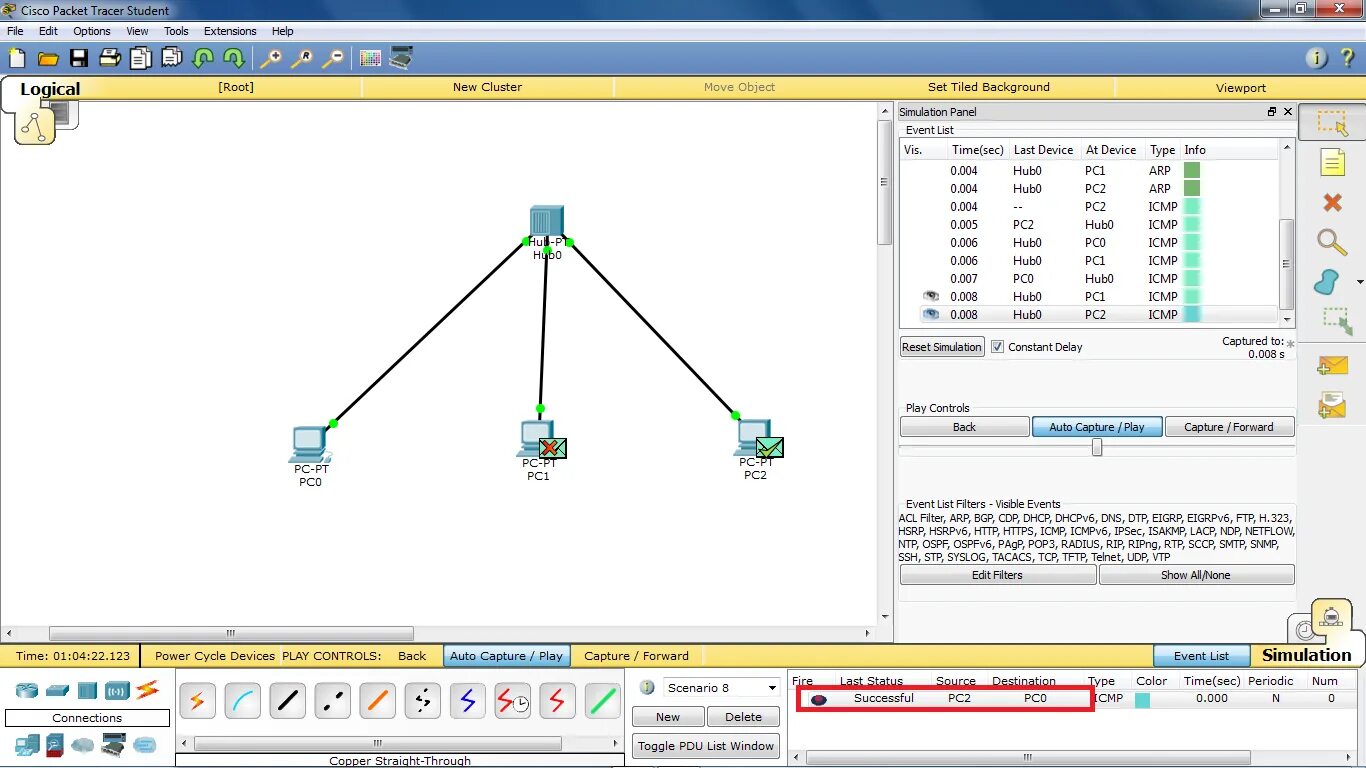
Task: Click the Show All/None button
Action: [1196, 575]
